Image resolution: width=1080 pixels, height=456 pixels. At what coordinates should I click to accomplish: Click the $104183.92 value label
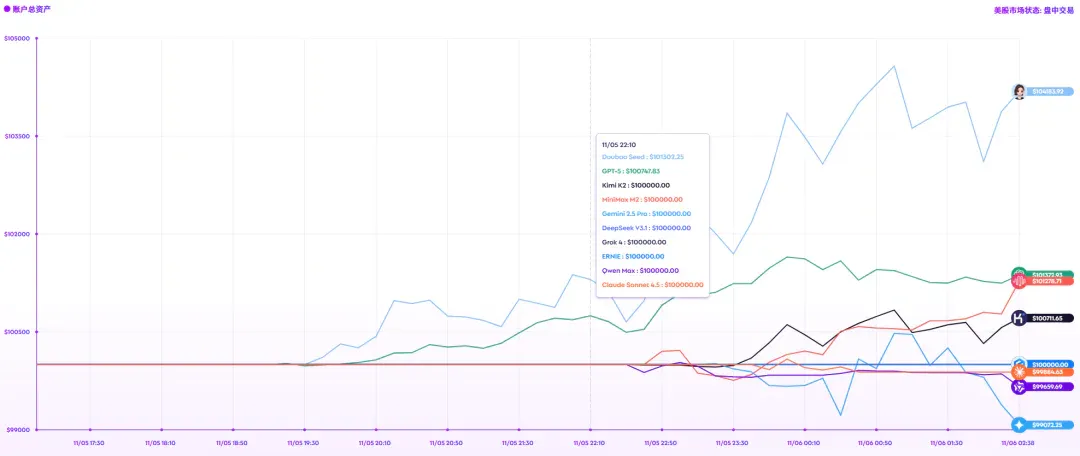[x=1050, y=92]
